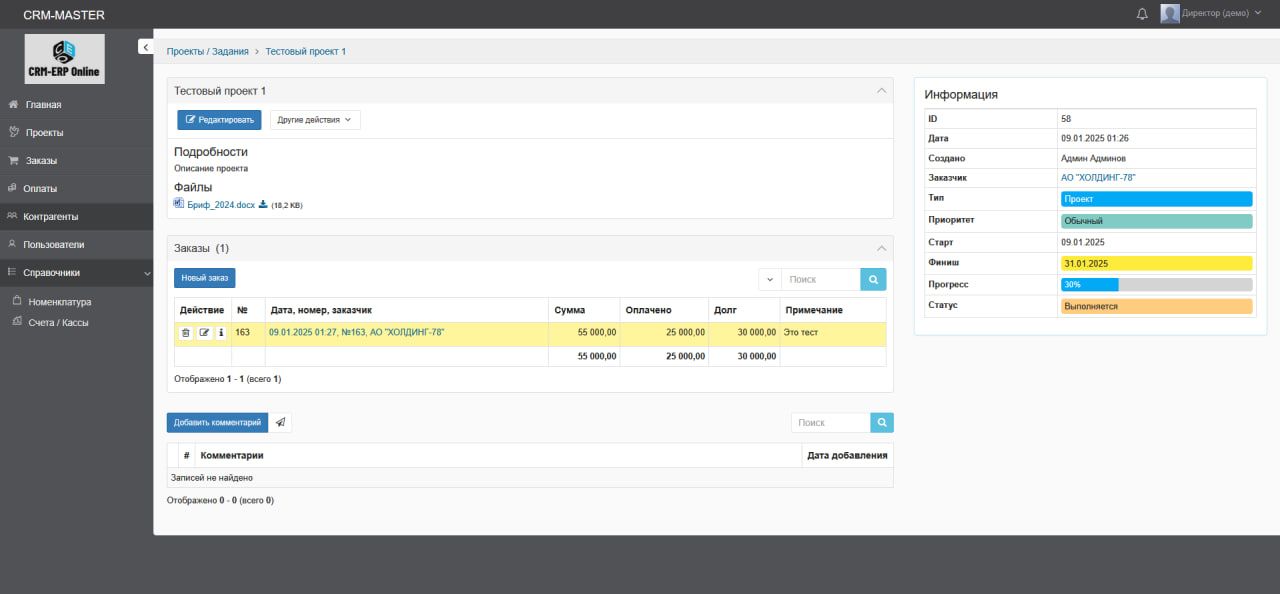Focus the orders Поиск field

tap(820, 279)
